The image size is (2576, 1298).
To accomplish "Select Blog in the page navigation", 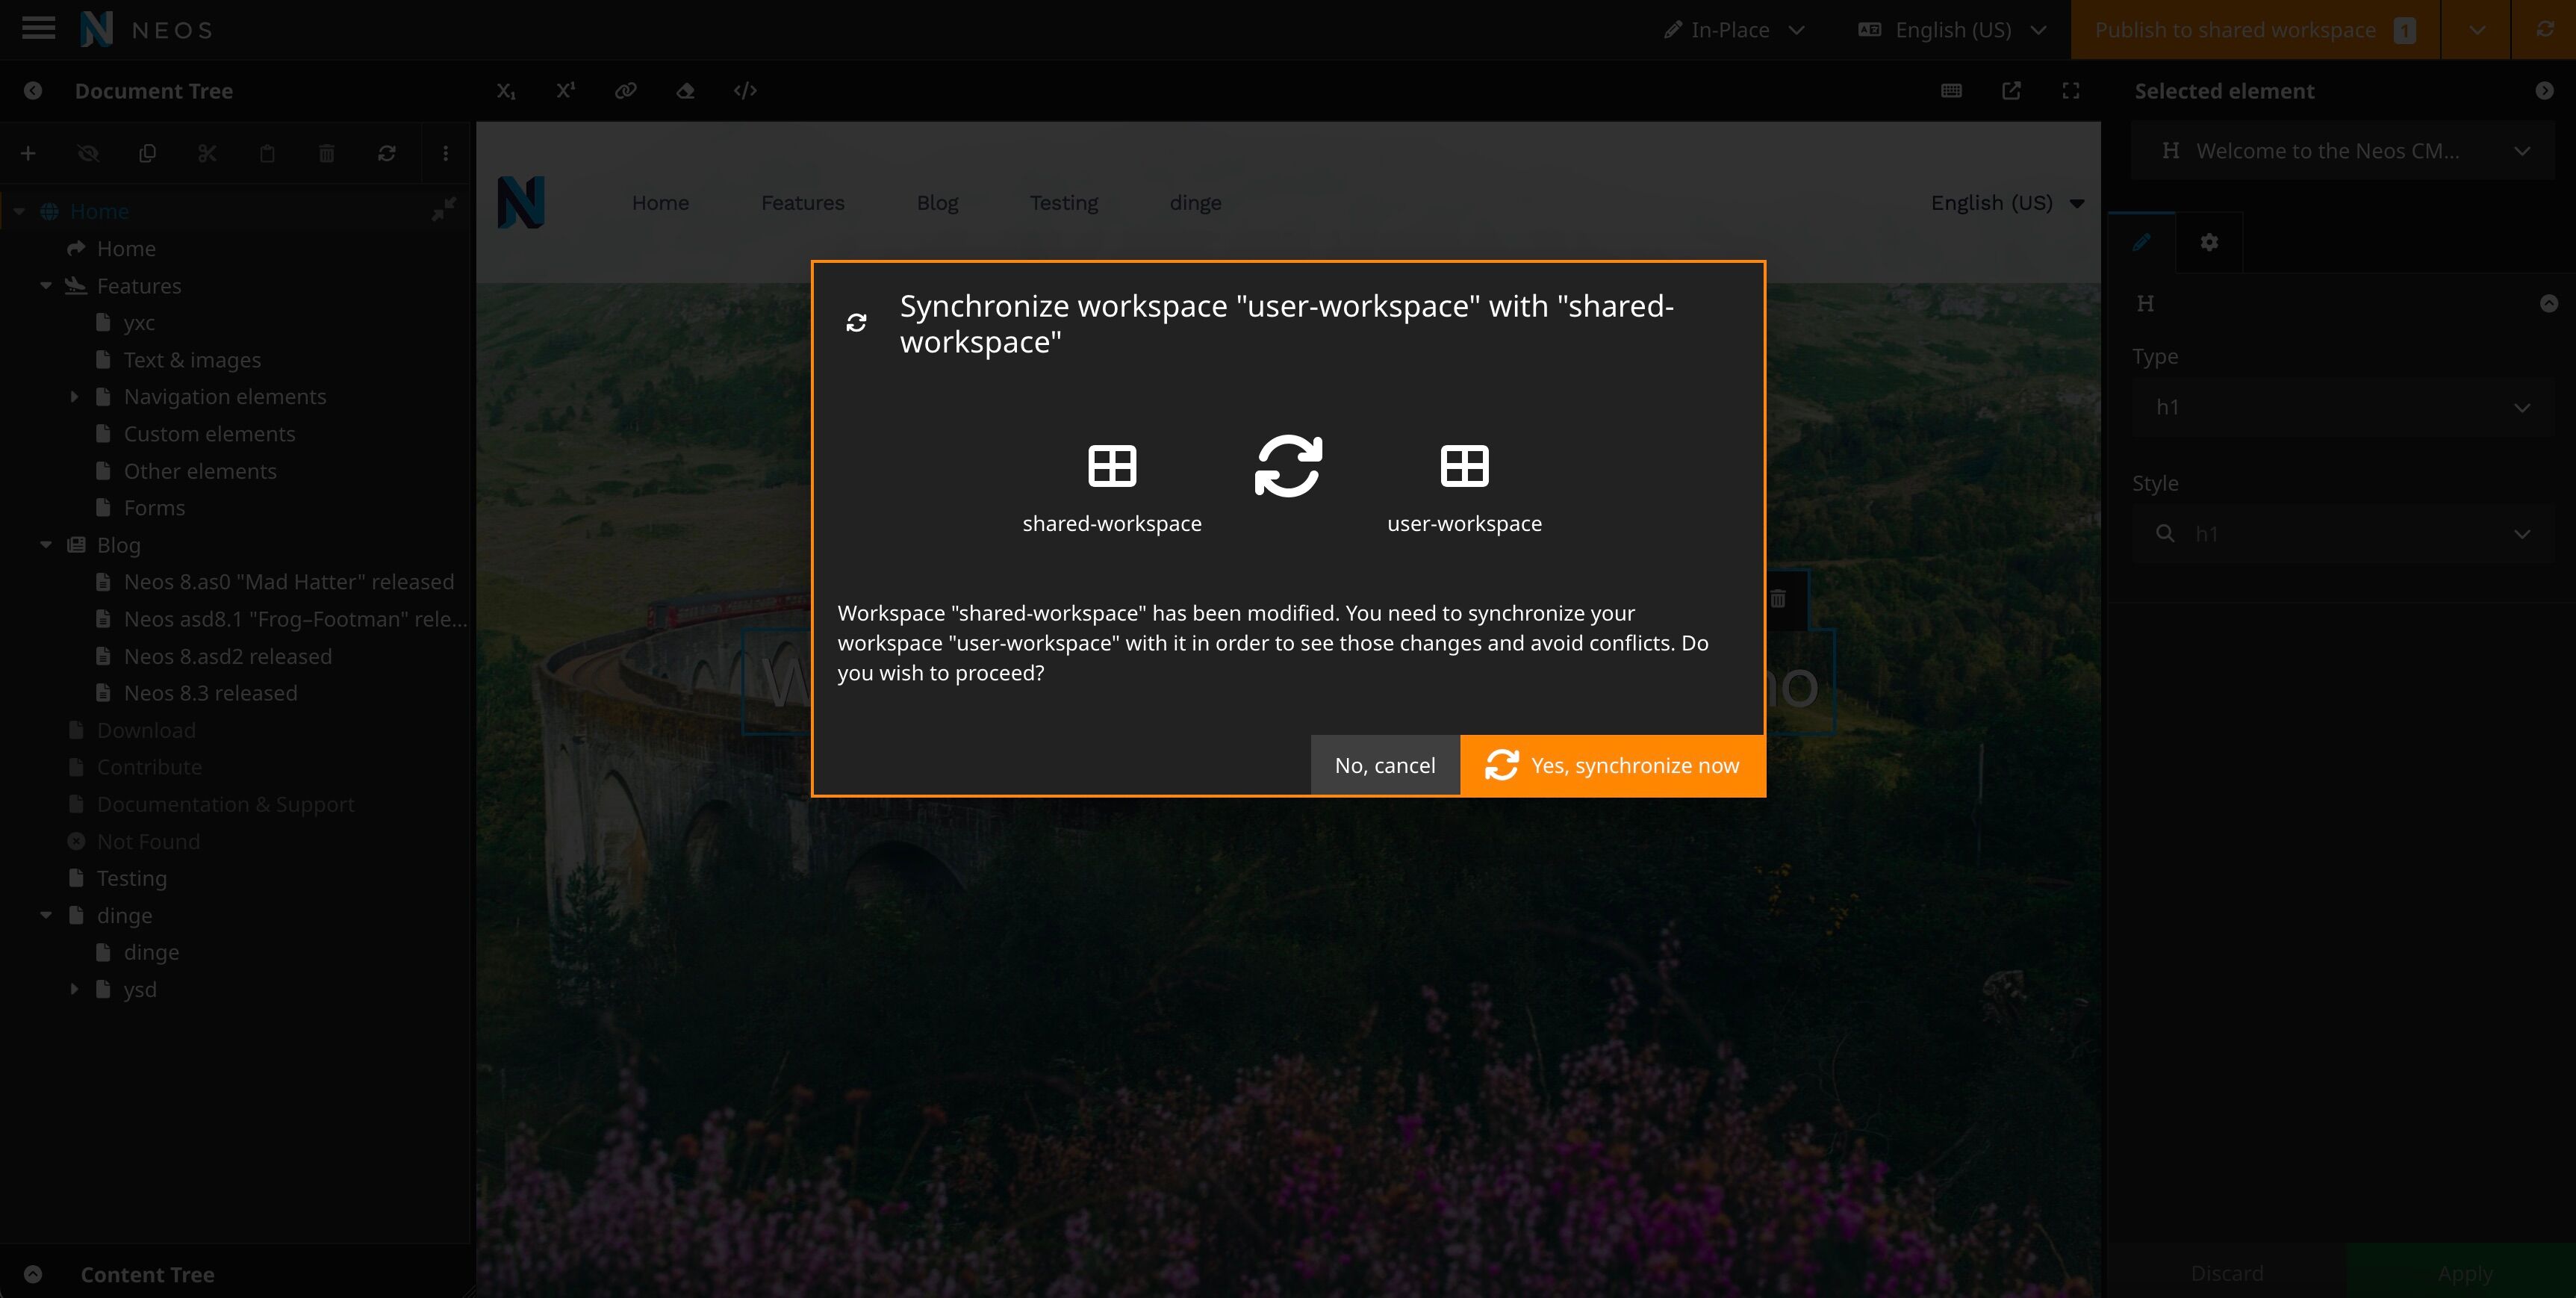I will 937,202.
